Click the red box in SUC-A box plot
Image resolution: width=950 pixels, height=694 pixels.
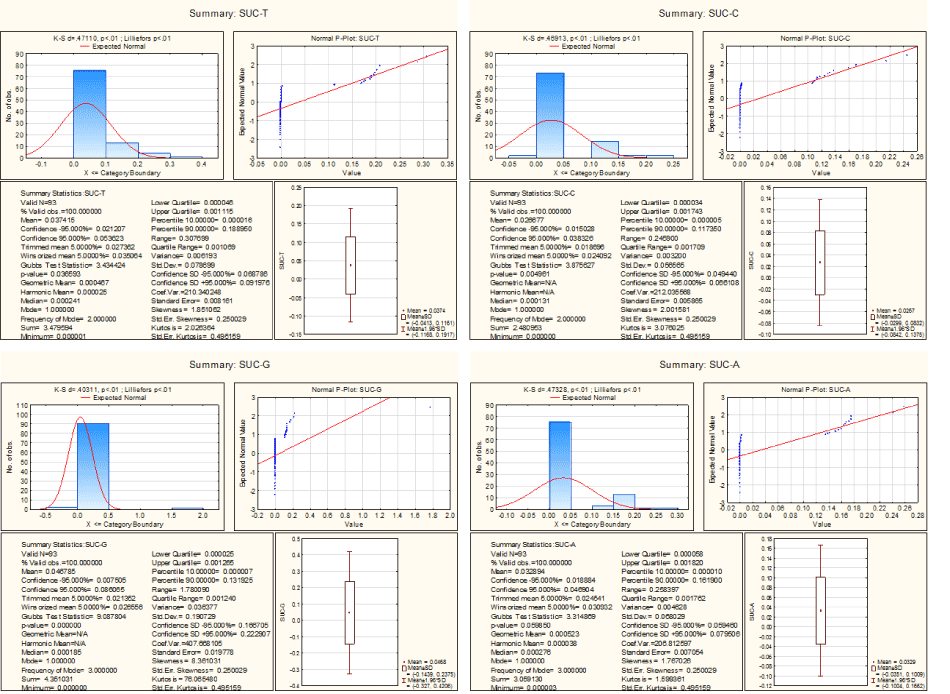[820, 610]
